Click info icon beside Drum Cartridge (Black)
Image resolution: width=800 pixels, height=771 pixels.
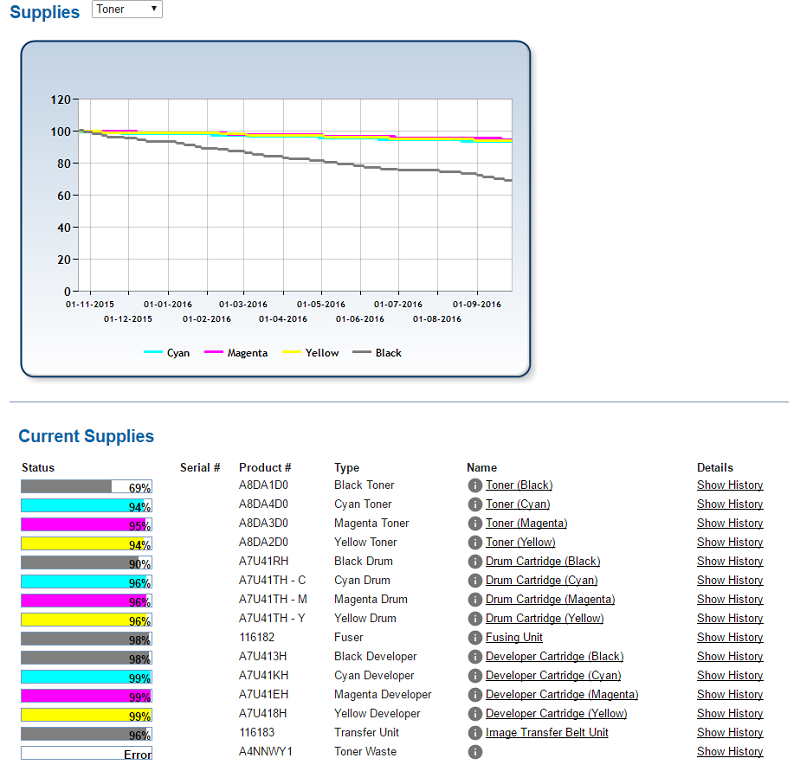point(474,561)
